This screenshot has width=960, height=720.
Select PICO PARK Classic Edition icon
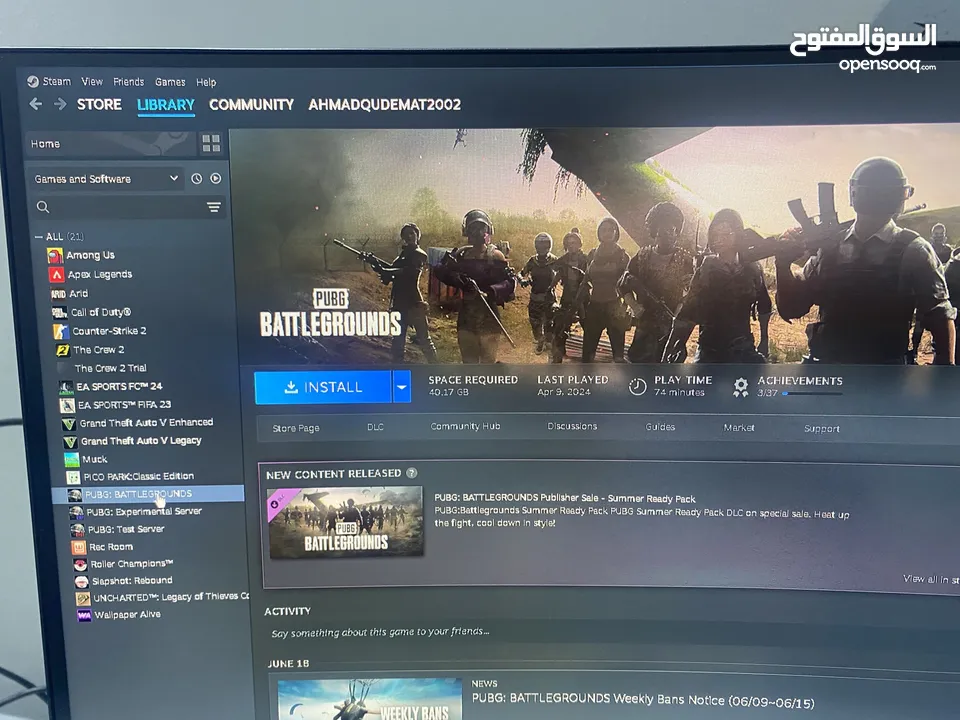(73, 477)
